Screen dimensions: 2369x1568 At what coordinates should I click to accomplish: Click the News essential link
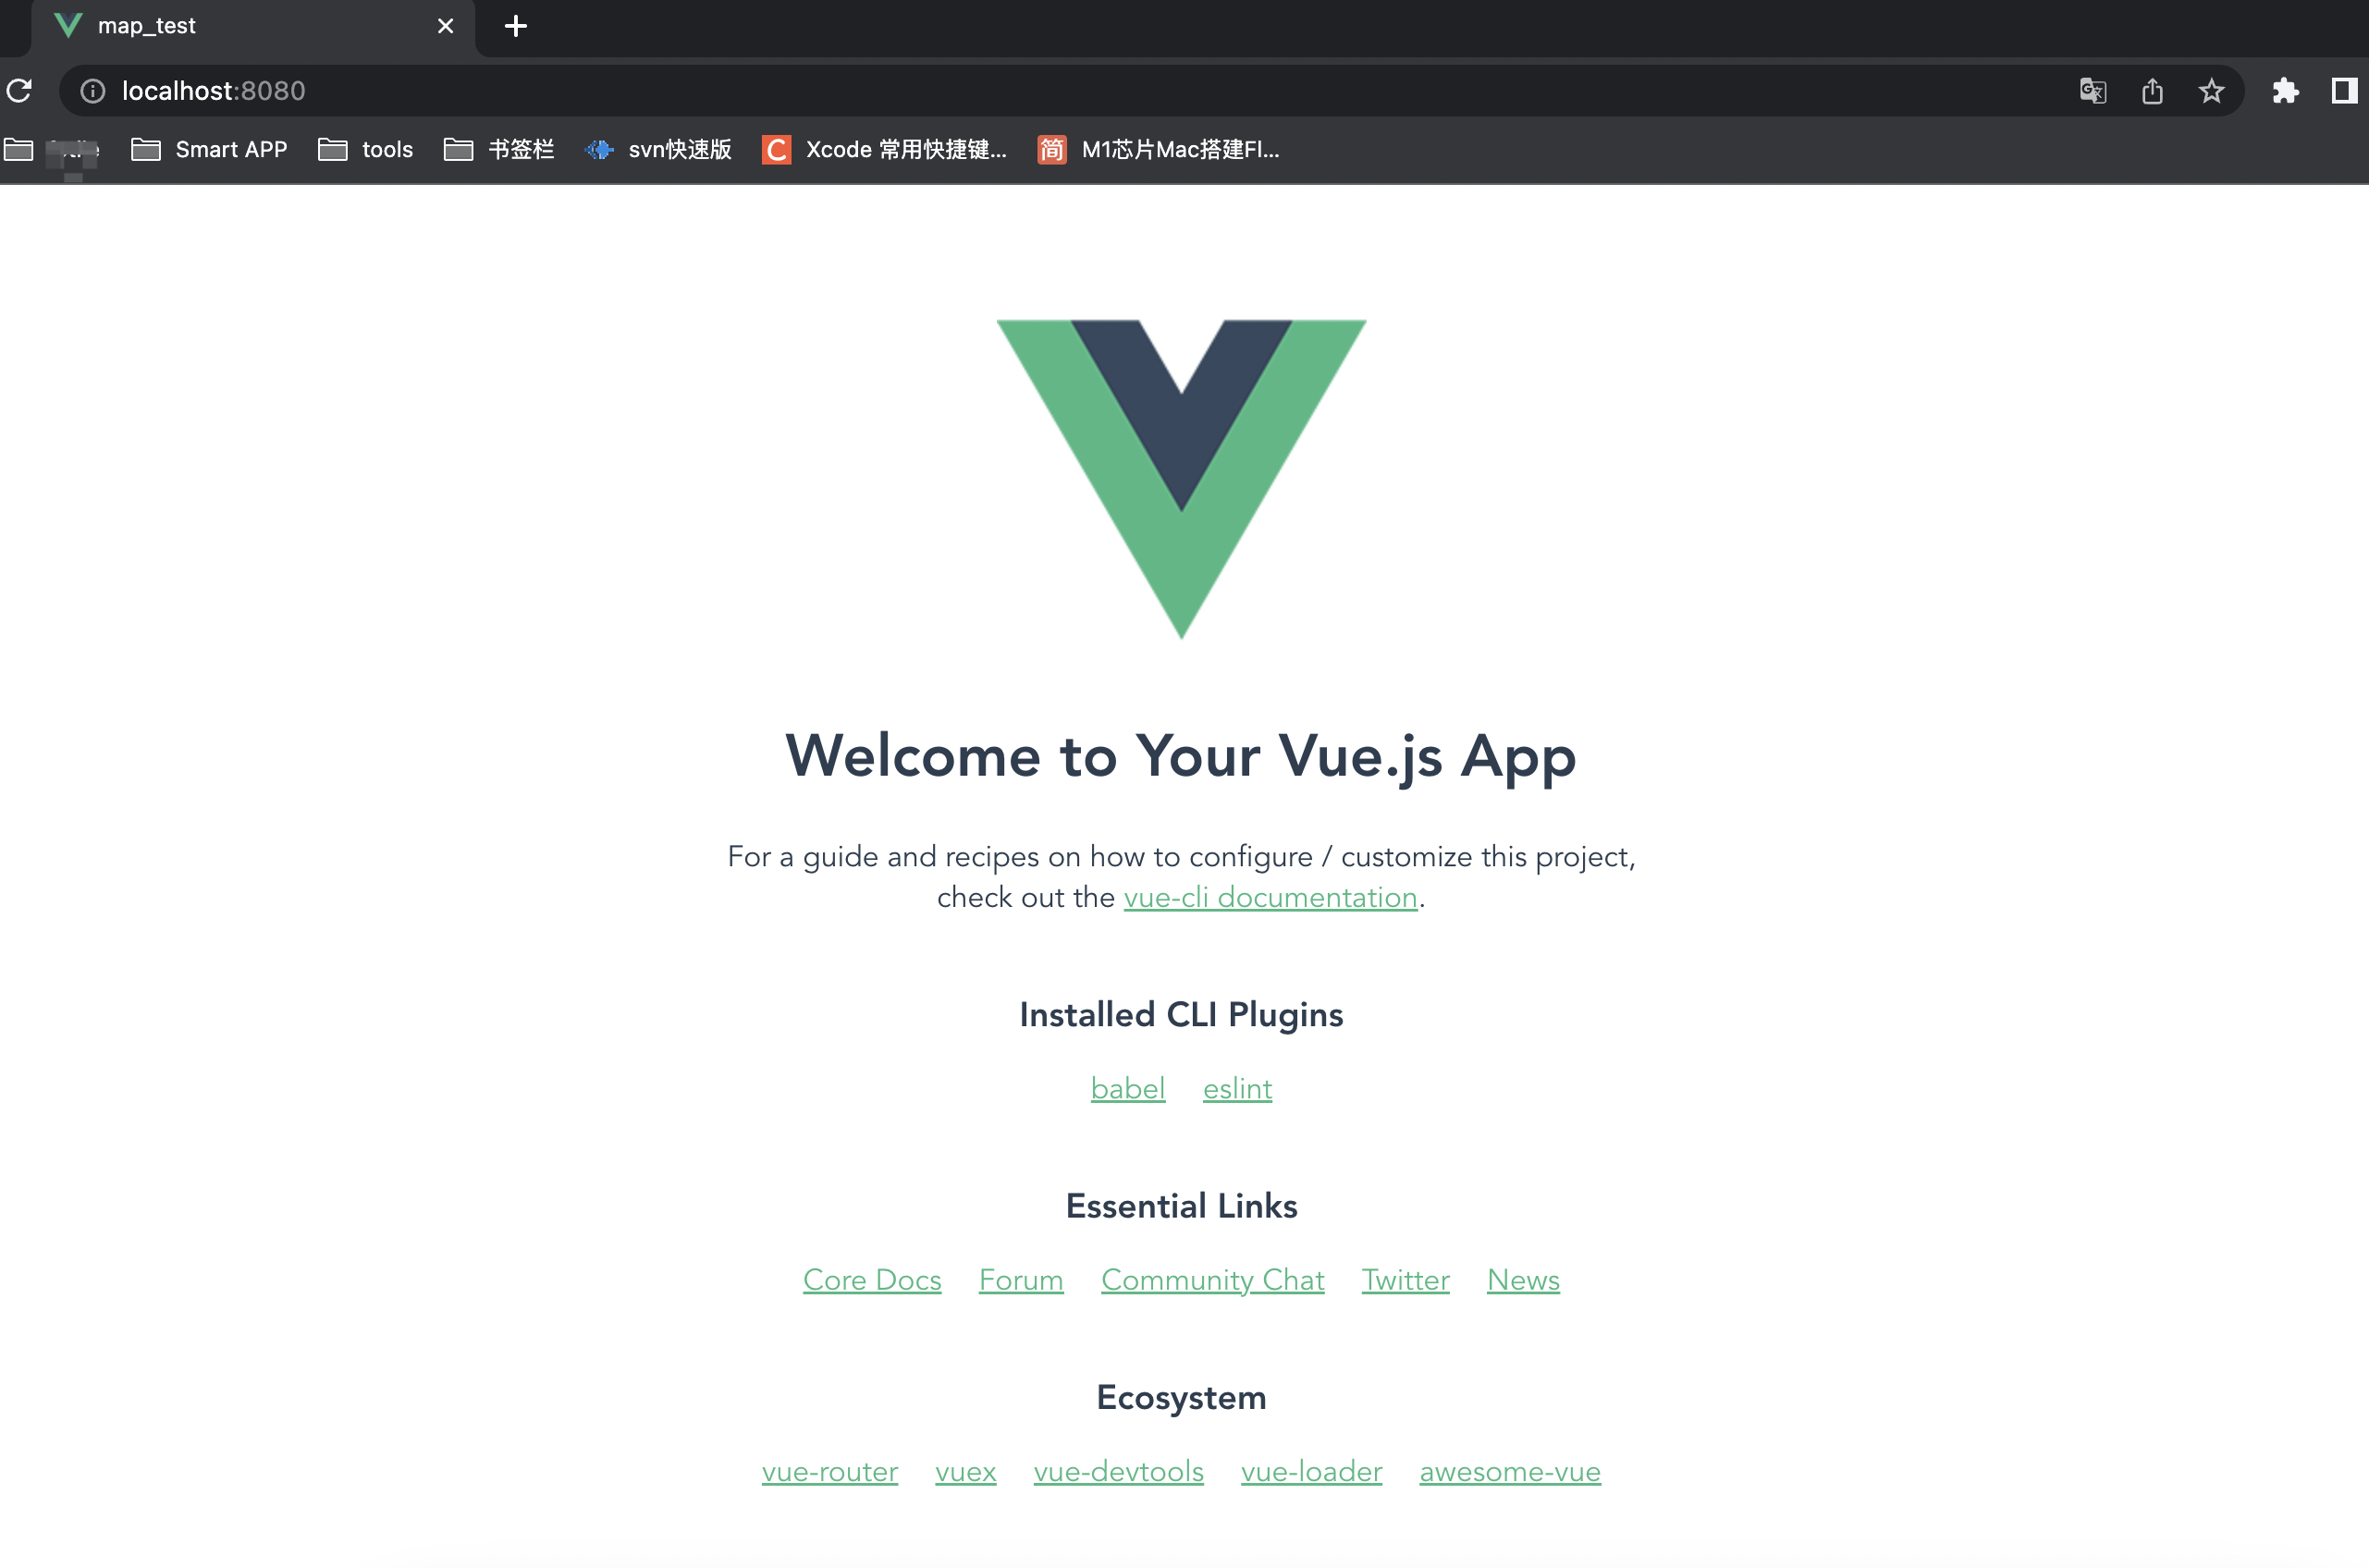tap(1522, 1281)
